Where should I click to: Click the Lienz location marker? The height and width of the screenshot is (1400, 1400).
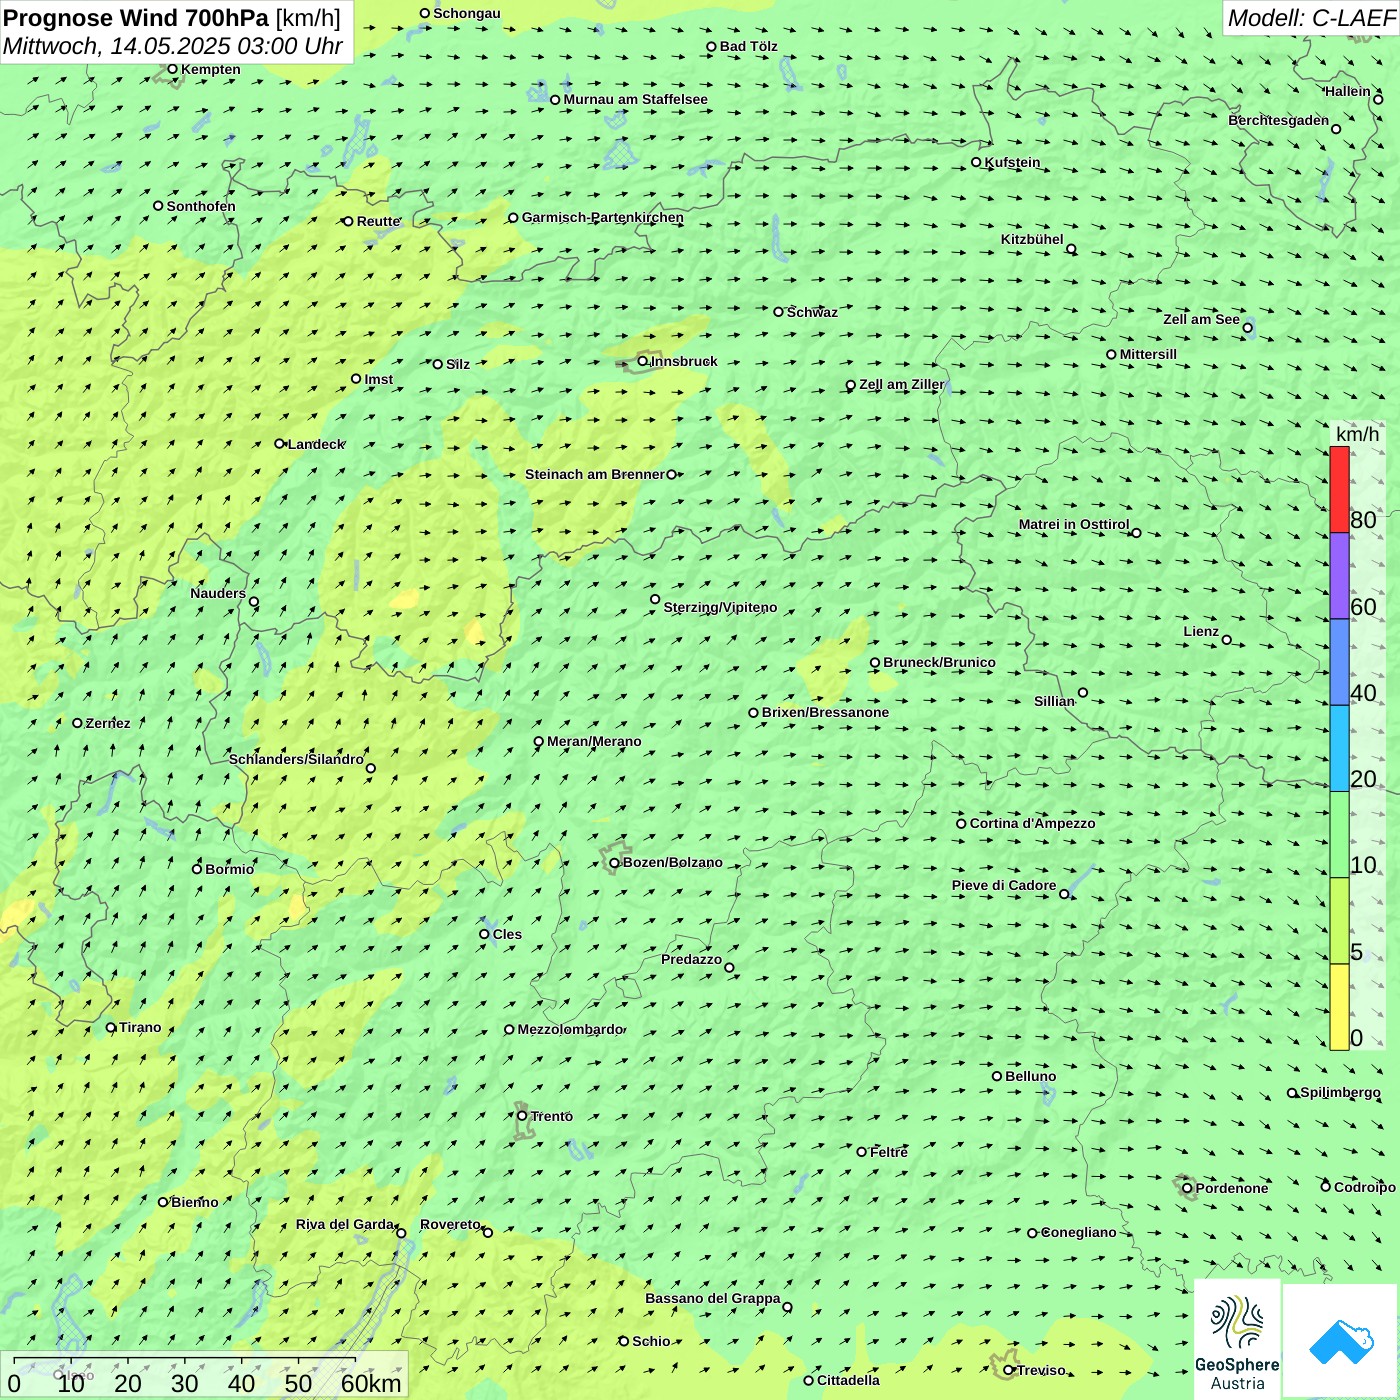(1227, 640)
